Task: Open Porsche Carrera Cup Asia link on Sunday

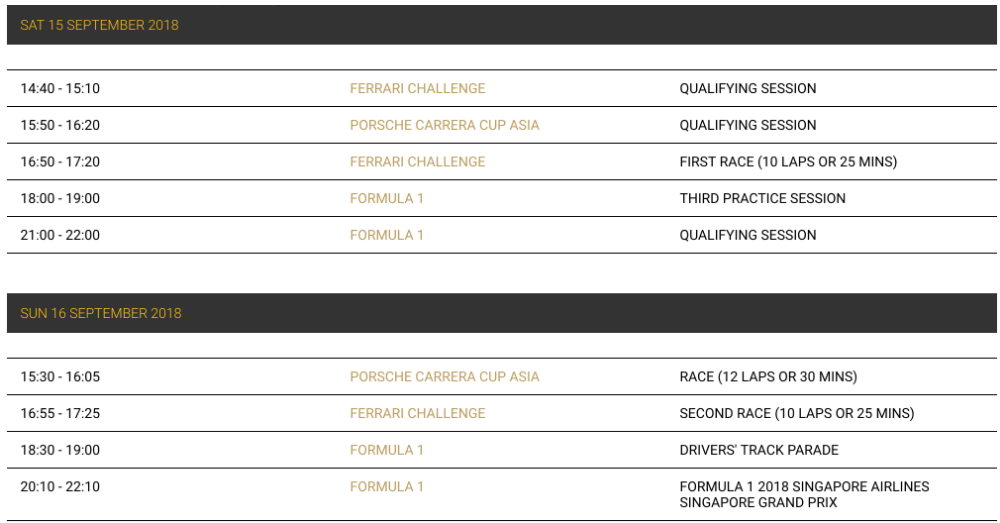Action: [445, 376]
